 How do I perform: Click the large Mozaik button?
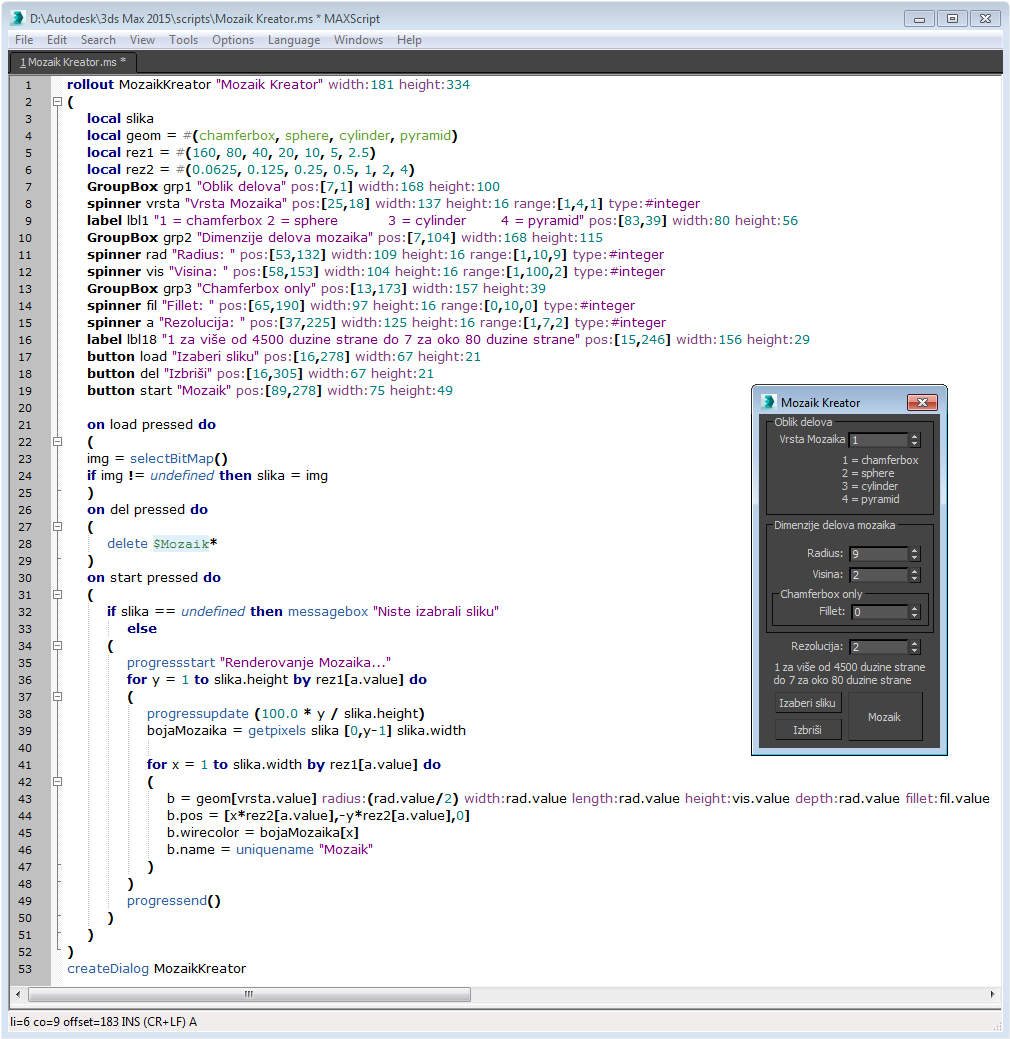click(x=884, y=717)
